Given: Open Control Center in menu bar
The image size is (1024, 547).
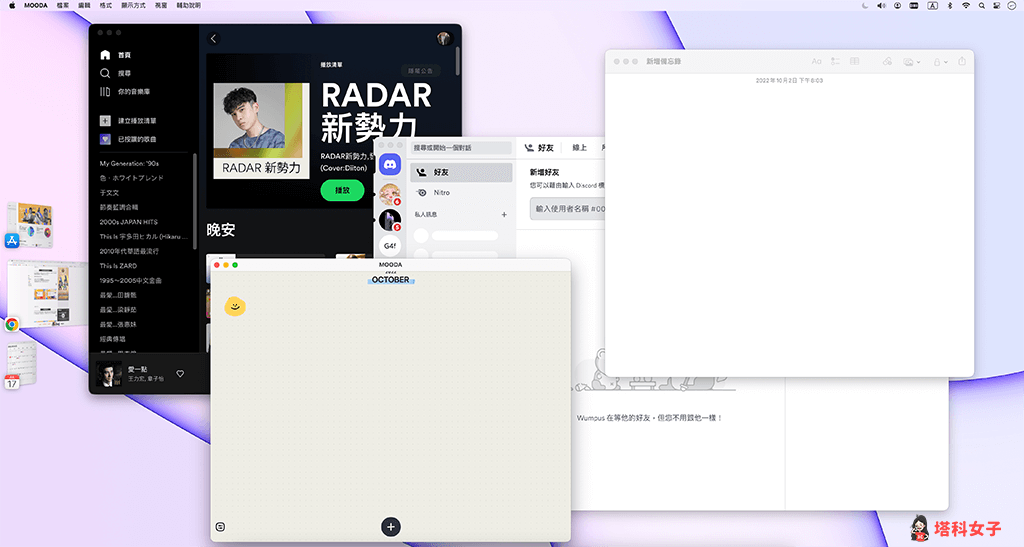Looking at the screenshot, I should [x=997, y=5].
